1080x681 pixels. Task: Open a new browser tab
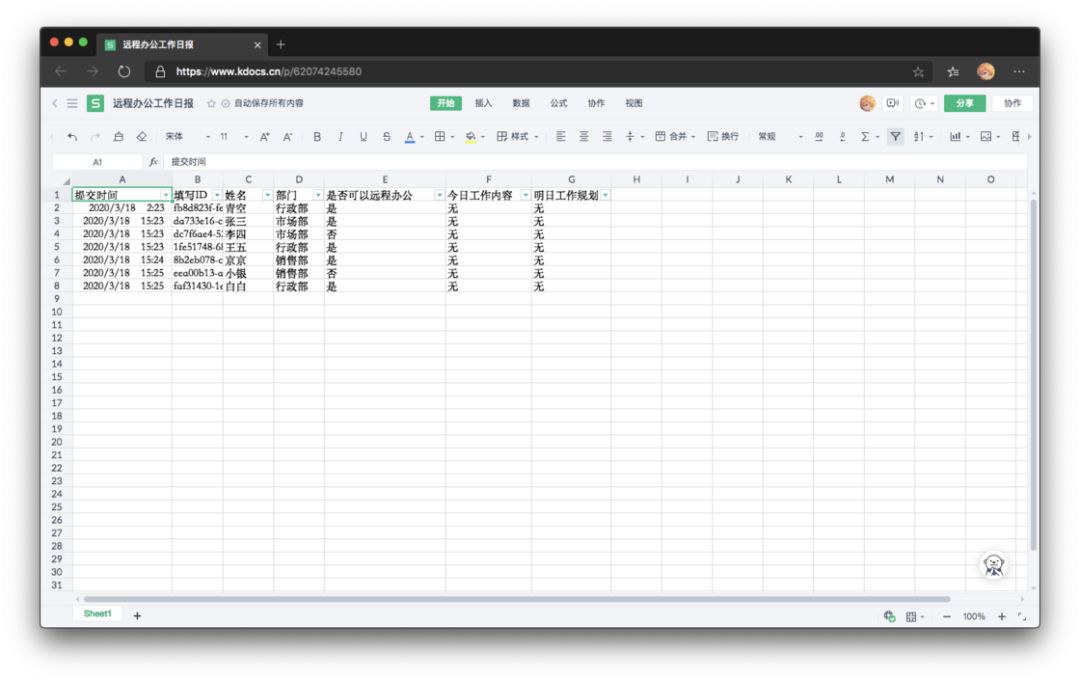[280, 45]
